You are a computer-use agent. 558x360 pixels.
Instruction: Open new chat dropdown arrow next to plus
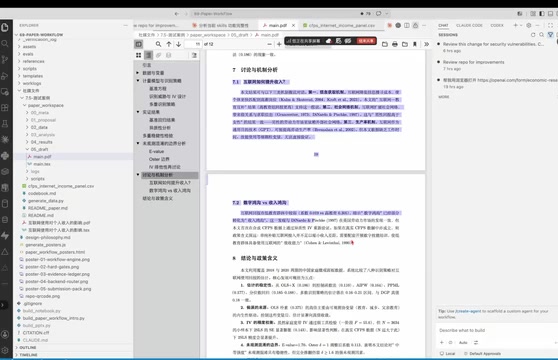[x=521, y=25]
